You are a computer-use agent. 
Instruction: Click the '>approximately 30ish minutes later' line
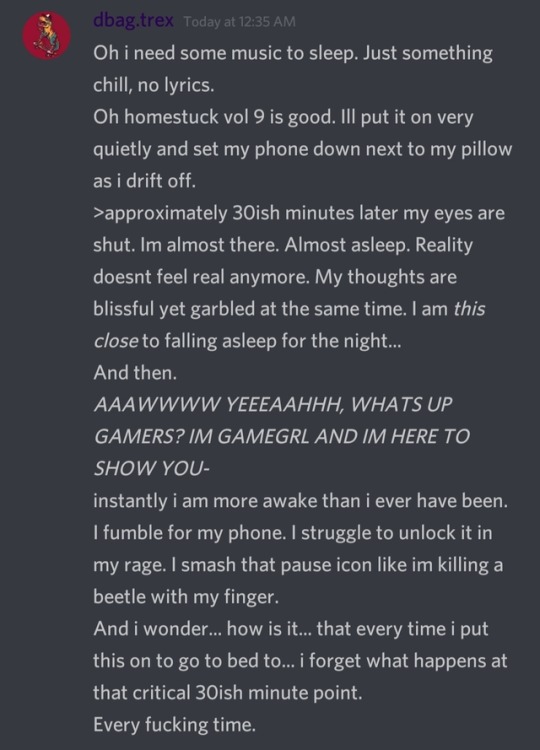(299, 213)
